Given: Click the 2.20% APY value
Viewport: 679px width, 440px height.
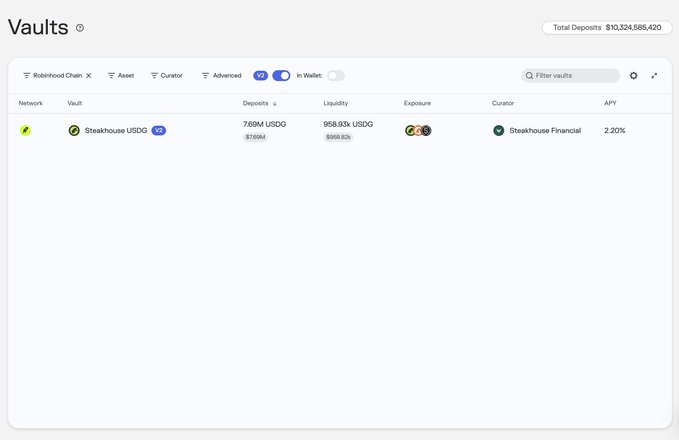Looking at the screenshot, I should 614,130.
